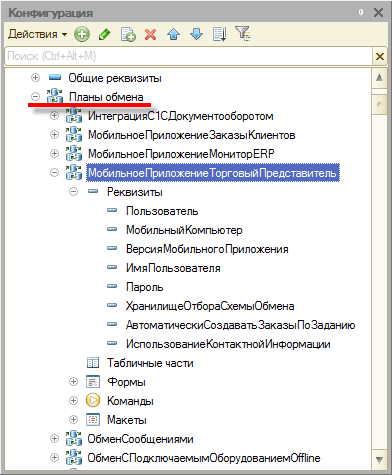392x475 pixels.
Task: Click the scrollbar up arrow
Action: point(379,78)
